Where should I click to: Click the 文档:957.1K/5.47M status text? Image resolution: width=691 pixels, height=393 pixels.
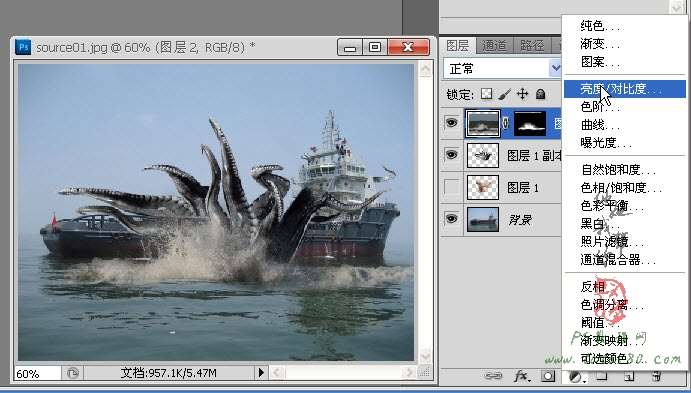[x=168, y=374]
